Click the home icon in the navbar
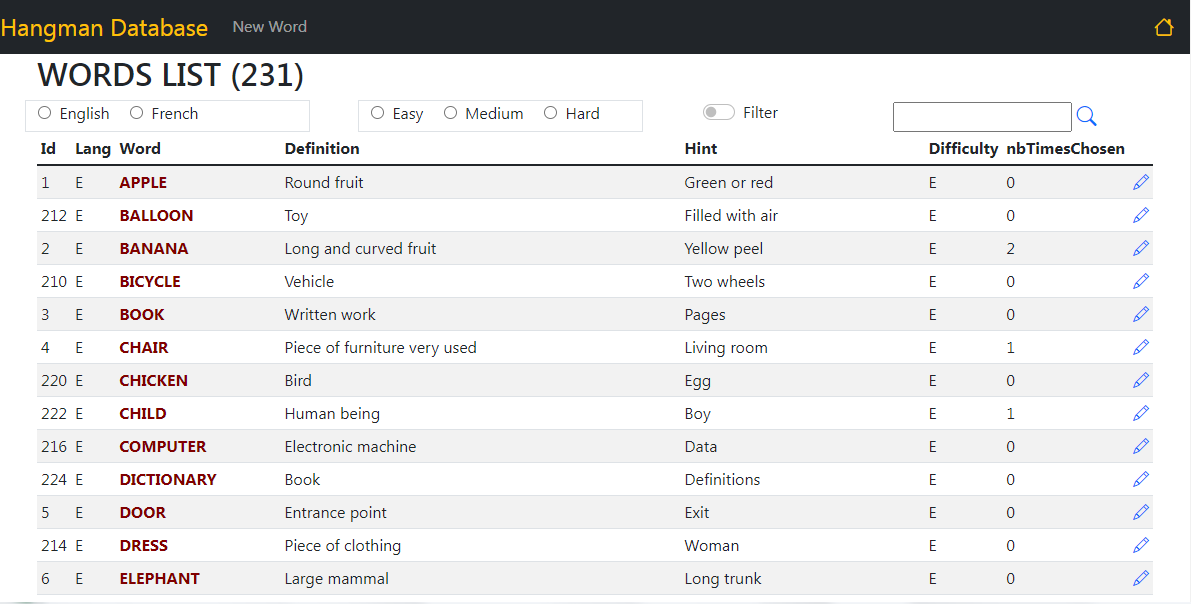This screenshot has height=604, width=1191. (1164, 27)
